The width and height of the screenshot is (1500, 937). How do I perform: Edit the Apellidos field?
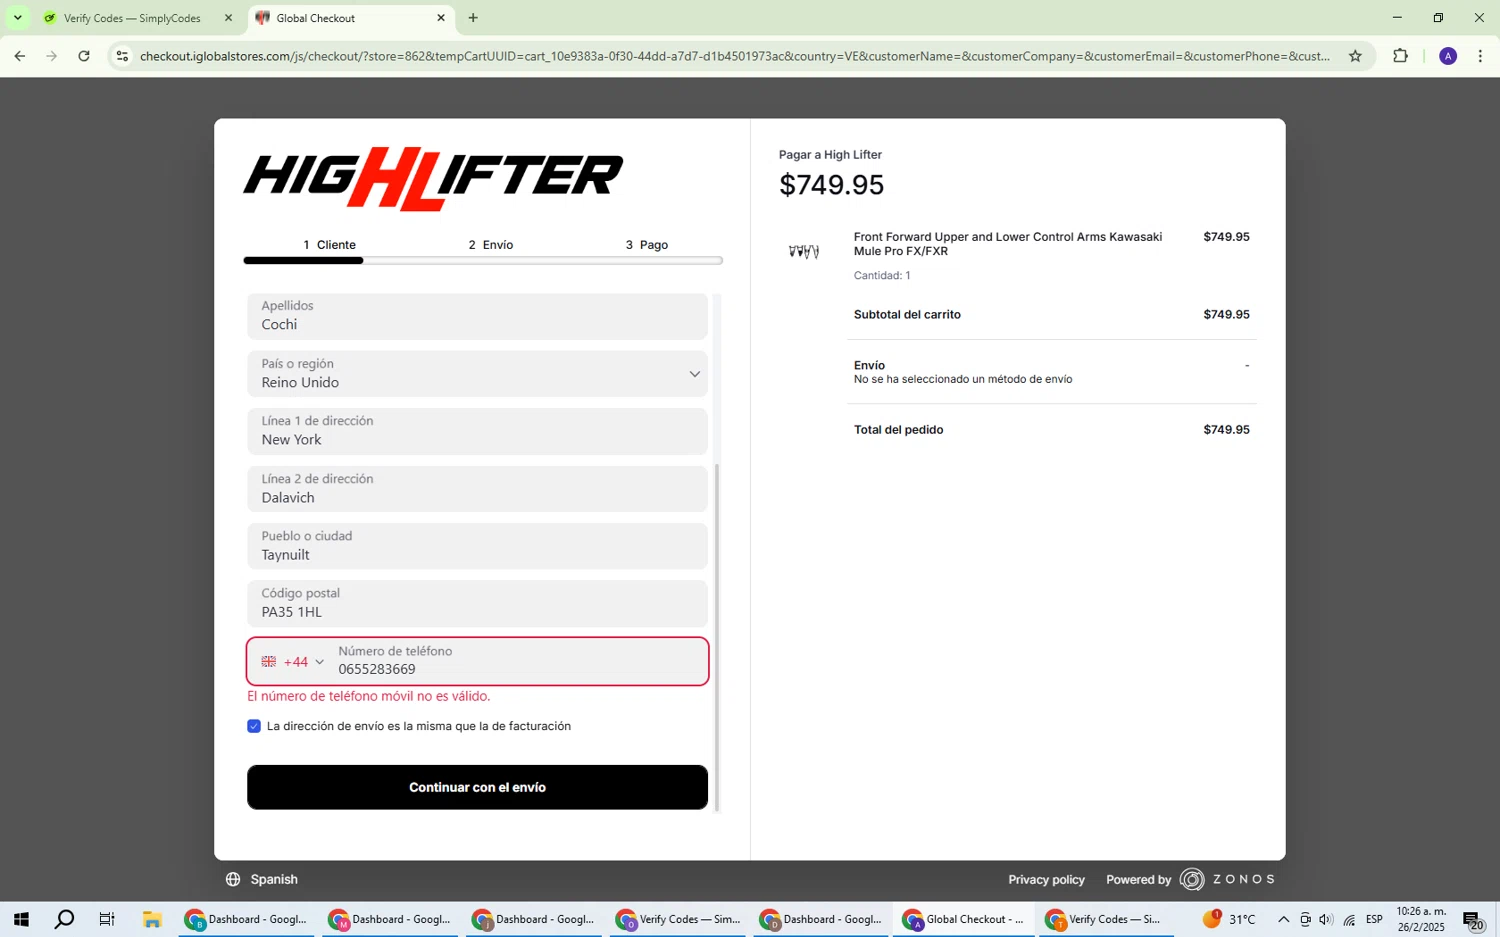tap(477, 316)
